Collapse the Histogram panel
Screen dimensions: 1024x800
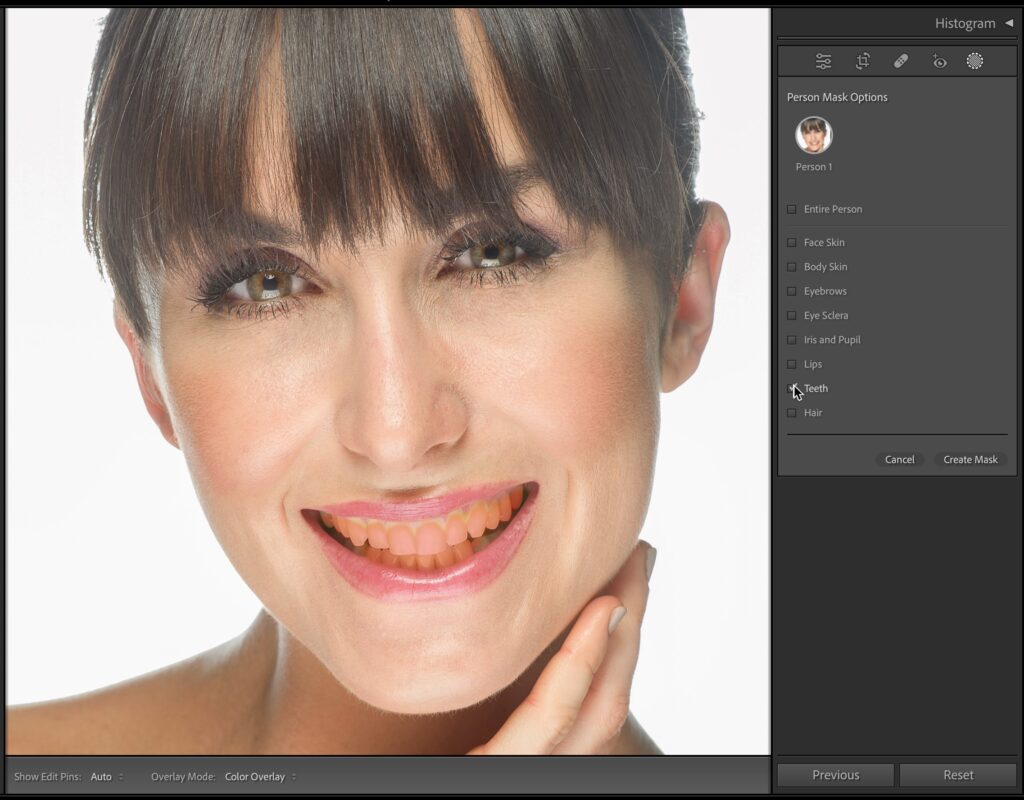[1008, 23]
